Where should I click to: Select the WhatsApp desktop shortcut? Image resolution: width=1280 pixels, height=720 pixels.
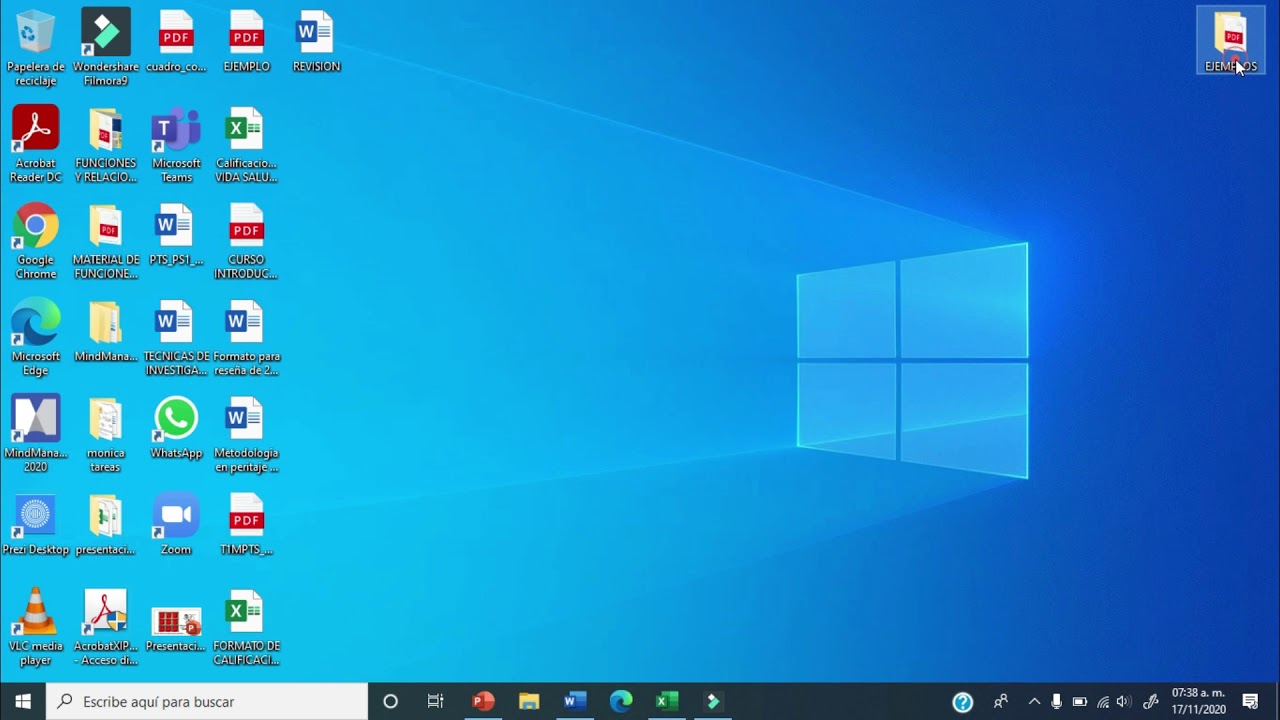[176, 429]
